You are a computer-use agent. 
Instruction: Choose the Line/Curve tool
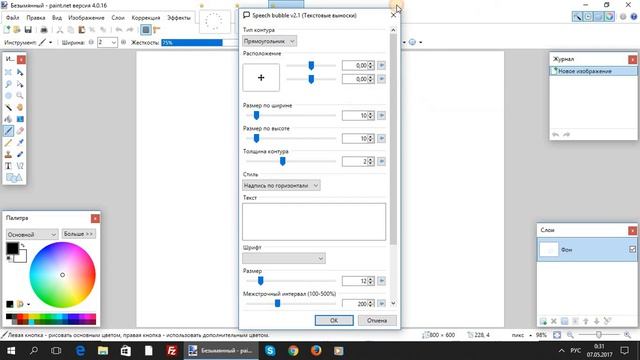tap(20, 166)
